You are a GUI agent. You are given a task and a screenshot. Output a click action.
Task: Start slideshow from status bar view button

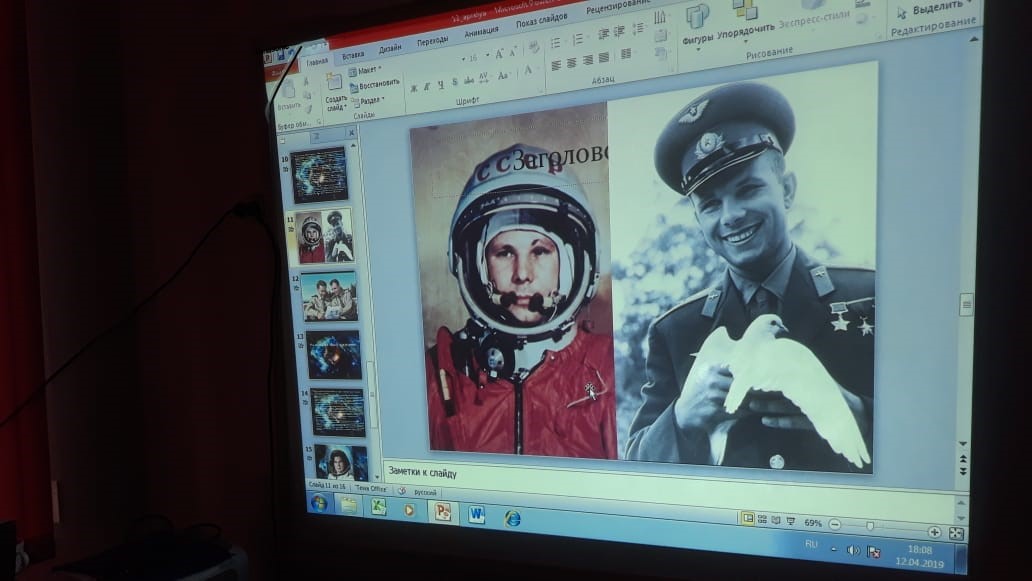(x=791, y=521)
